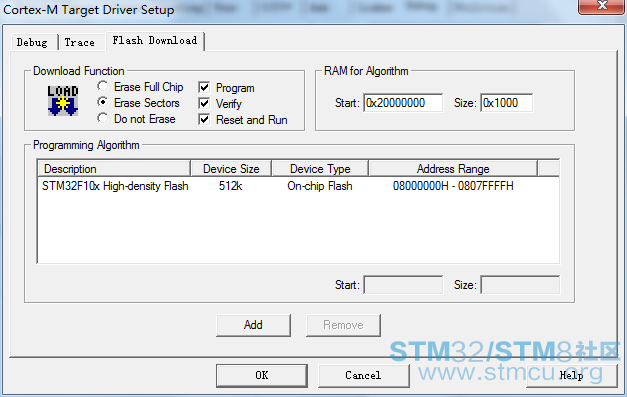
Task: Edit RAM for Algorithm Size field
Action: pos(507,103)
